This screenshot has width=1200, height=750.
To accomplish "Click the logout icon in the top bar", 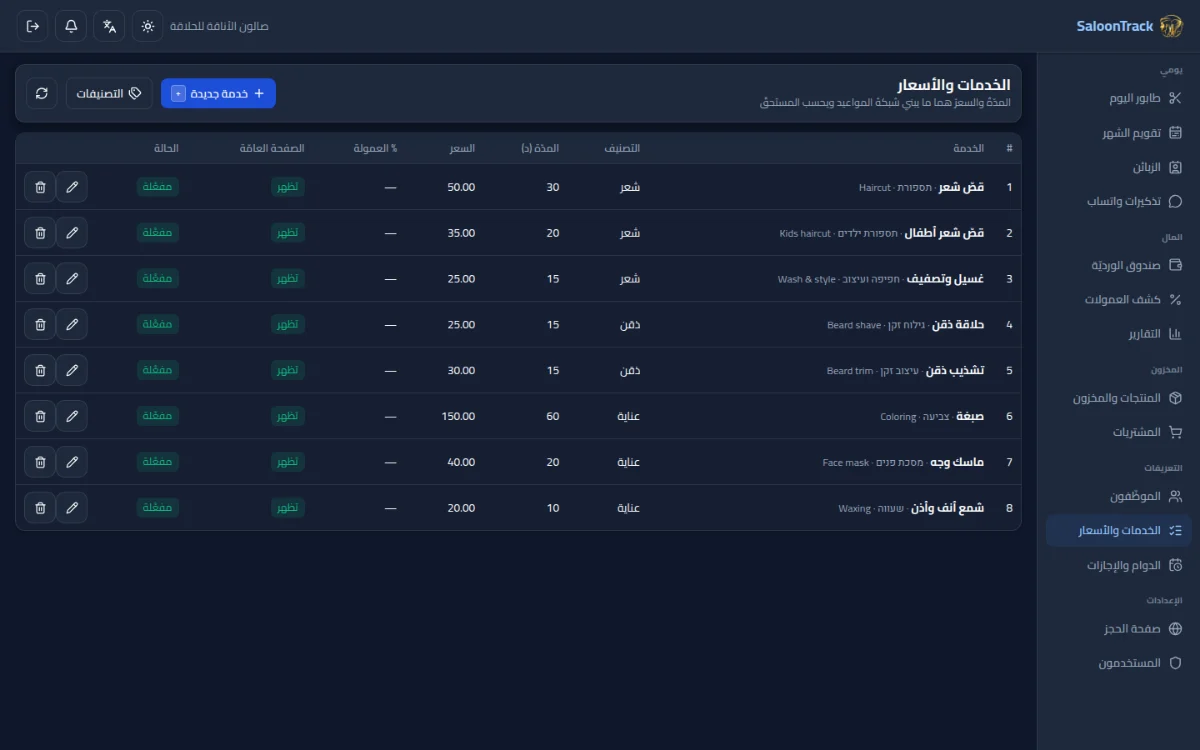I will (32, 26).
